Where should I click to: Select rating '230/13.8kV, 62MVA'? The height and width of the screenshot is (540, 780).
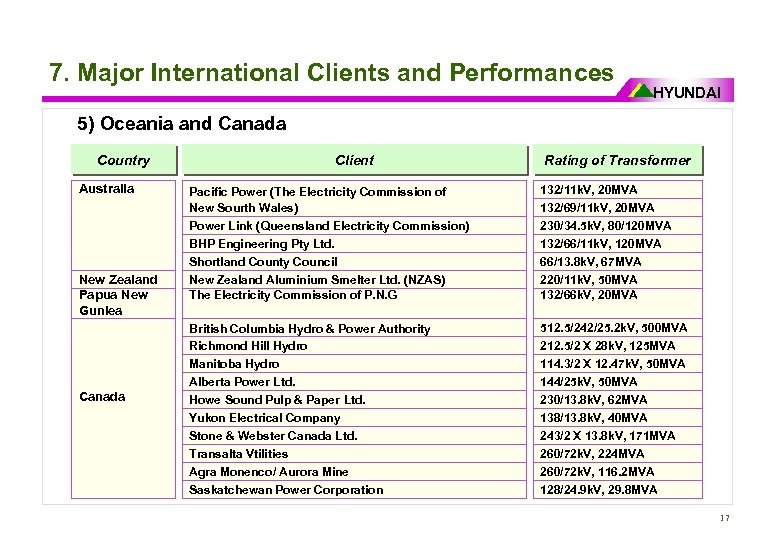tap(617, 399)
